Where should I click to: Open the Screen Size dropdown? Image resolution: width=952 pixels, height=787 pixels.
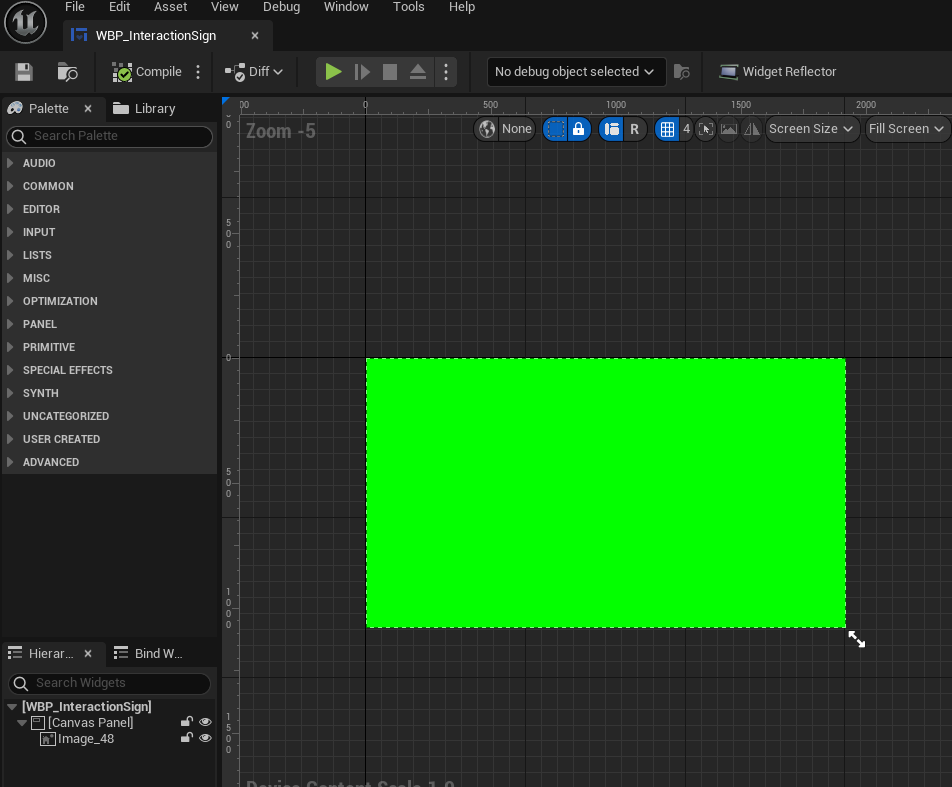[811, 129]
